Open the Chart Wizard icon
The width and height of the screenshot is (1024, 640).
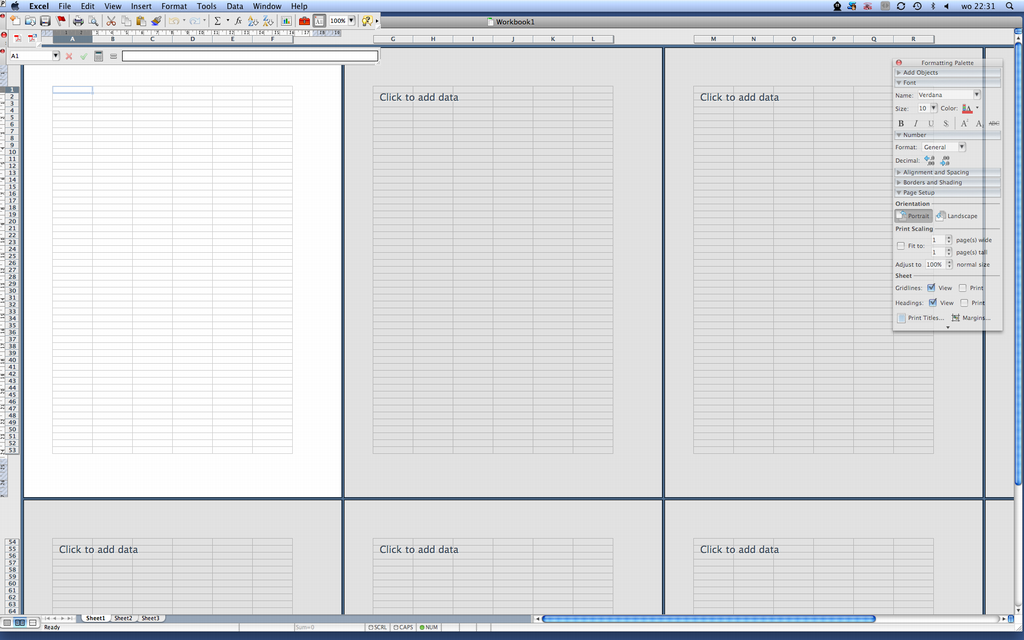(287, 21)
